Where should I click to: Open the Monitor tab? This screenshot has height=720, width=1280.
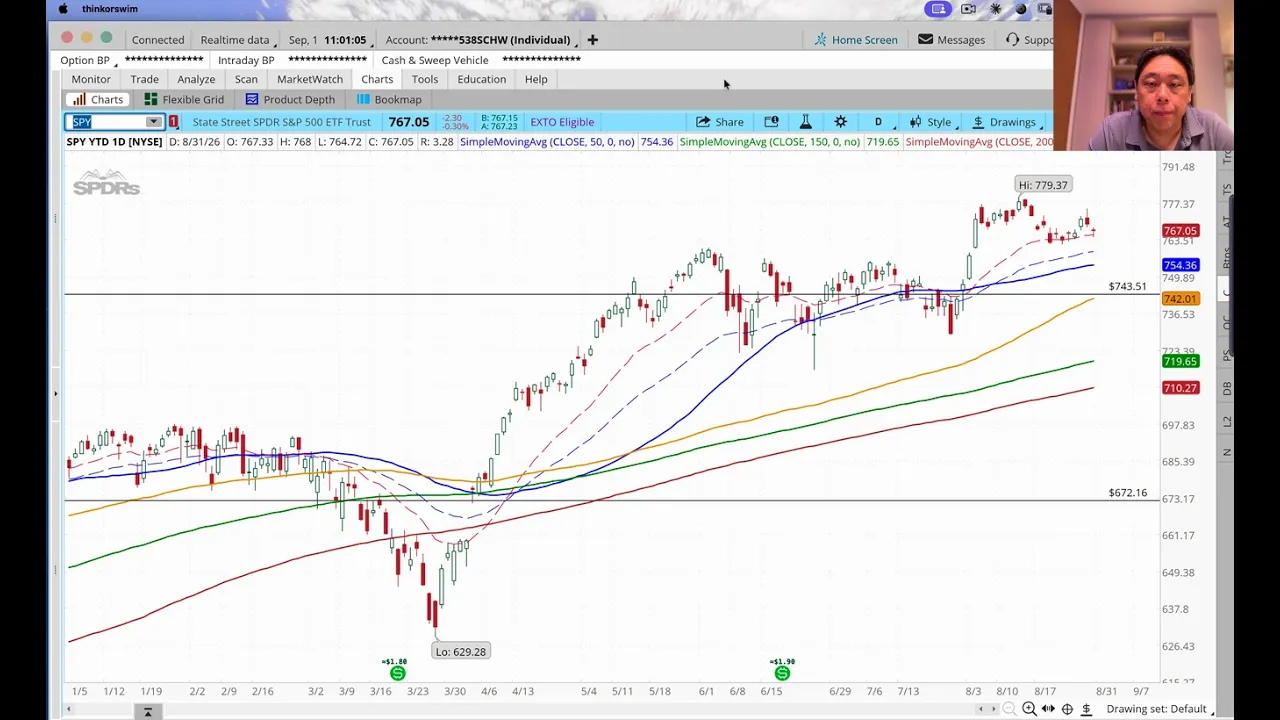(x=91, y=79)
